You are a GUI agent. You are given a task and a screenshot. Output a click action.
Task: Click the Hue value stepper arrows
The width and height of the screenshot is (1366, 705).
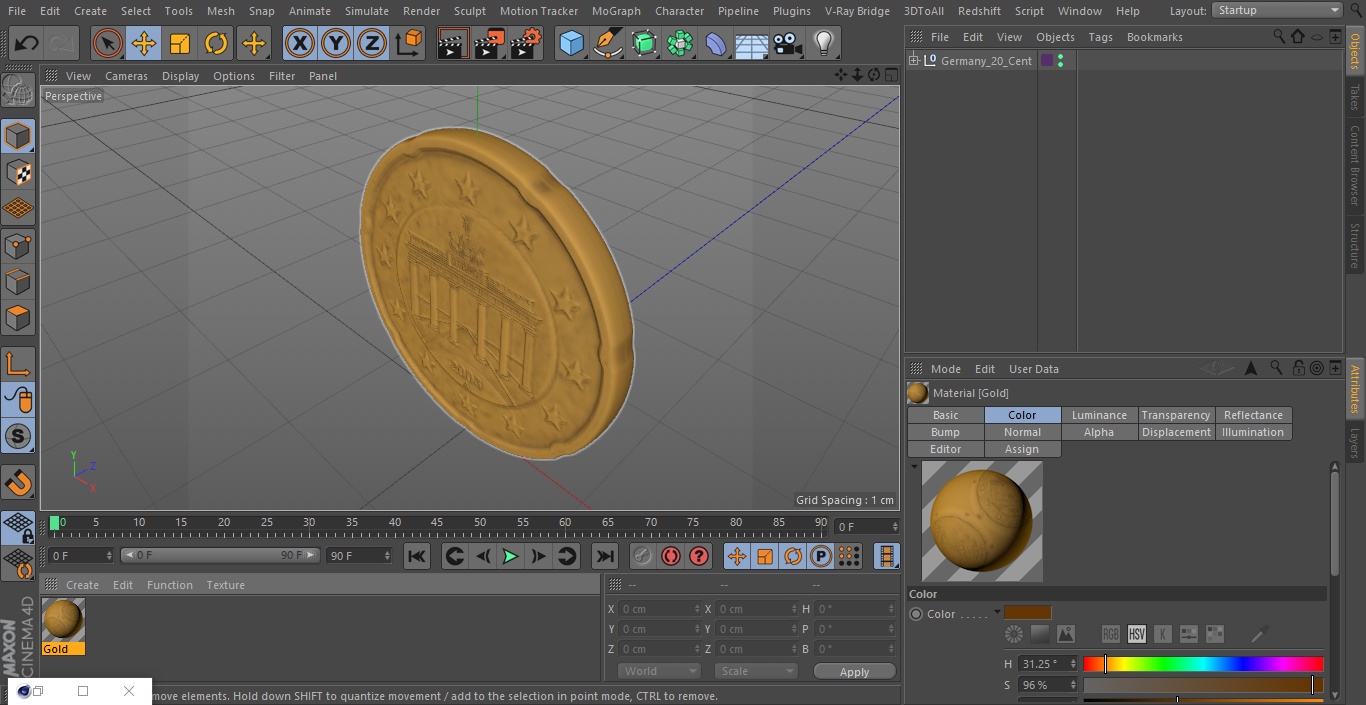point(1073,663)
